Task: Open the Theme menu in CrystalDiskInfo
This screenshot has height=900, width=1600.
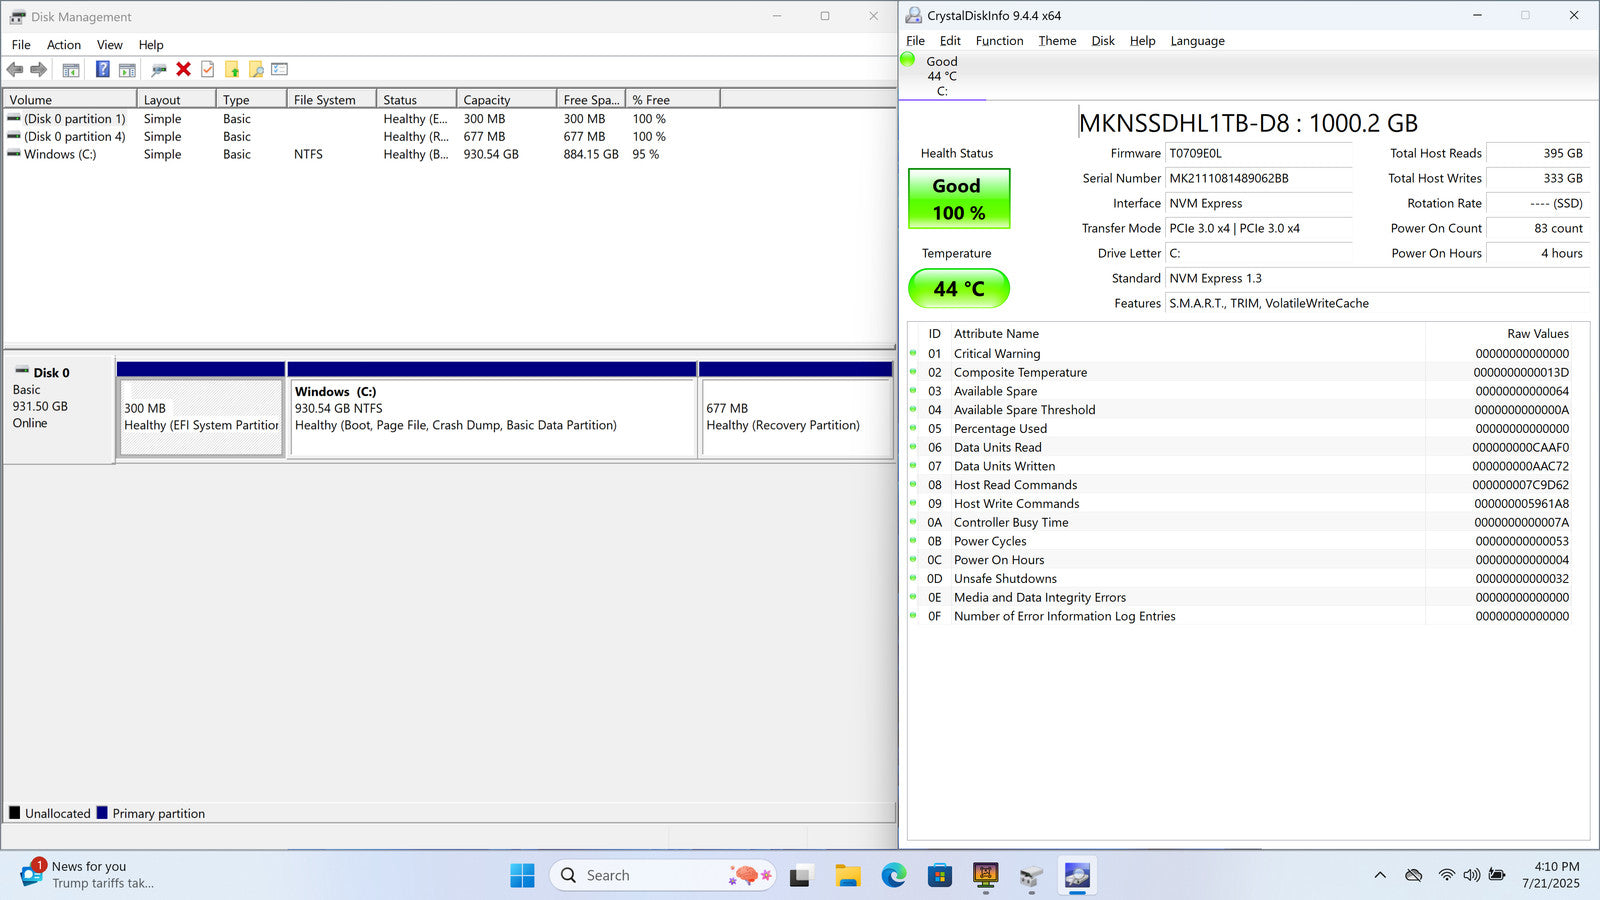Action: (x=1057, y=41)
